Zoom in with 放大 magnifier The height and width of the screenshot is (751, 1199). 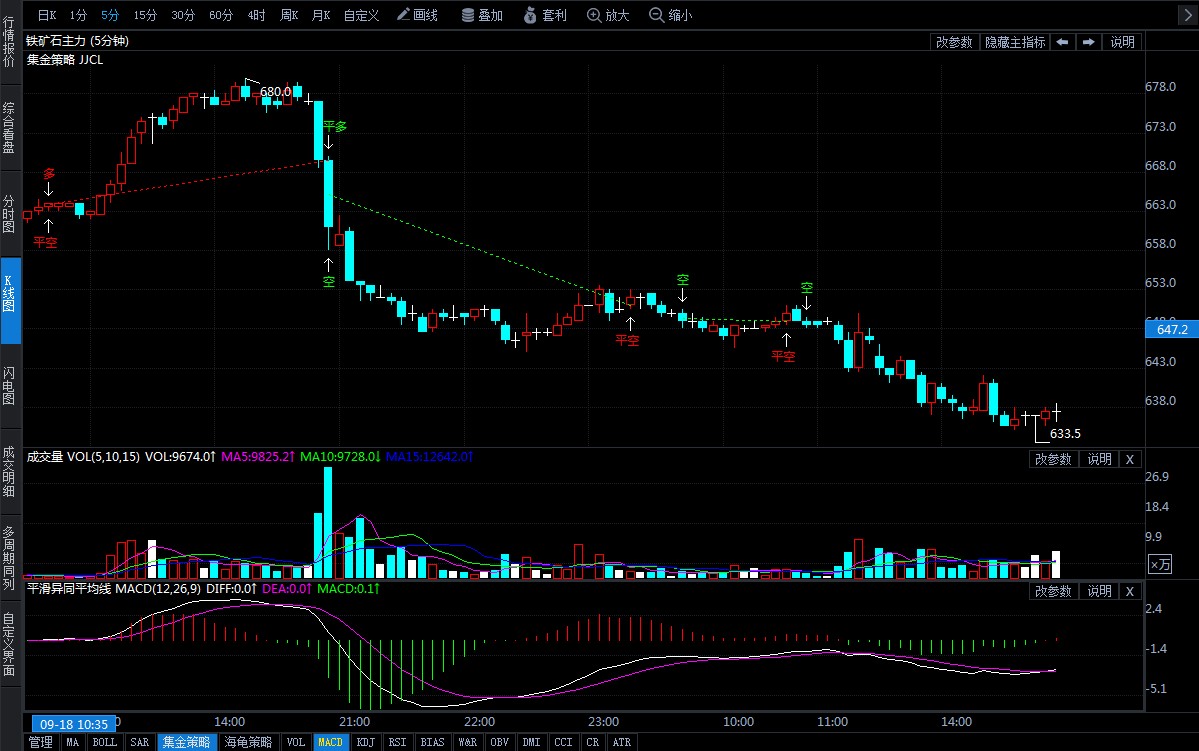click(x=608, y=15)
